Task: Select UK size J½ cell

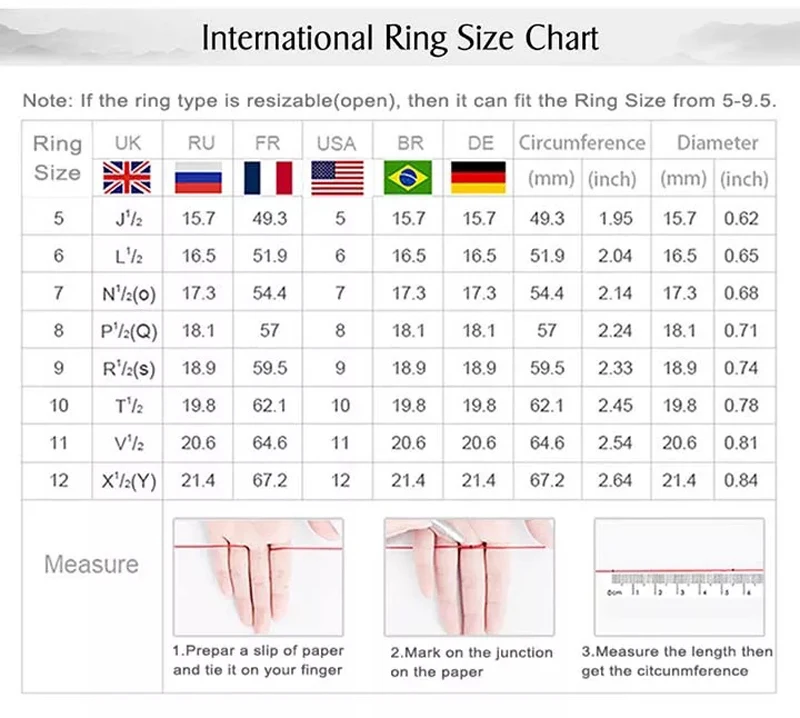Action: (x=128, y=218)
